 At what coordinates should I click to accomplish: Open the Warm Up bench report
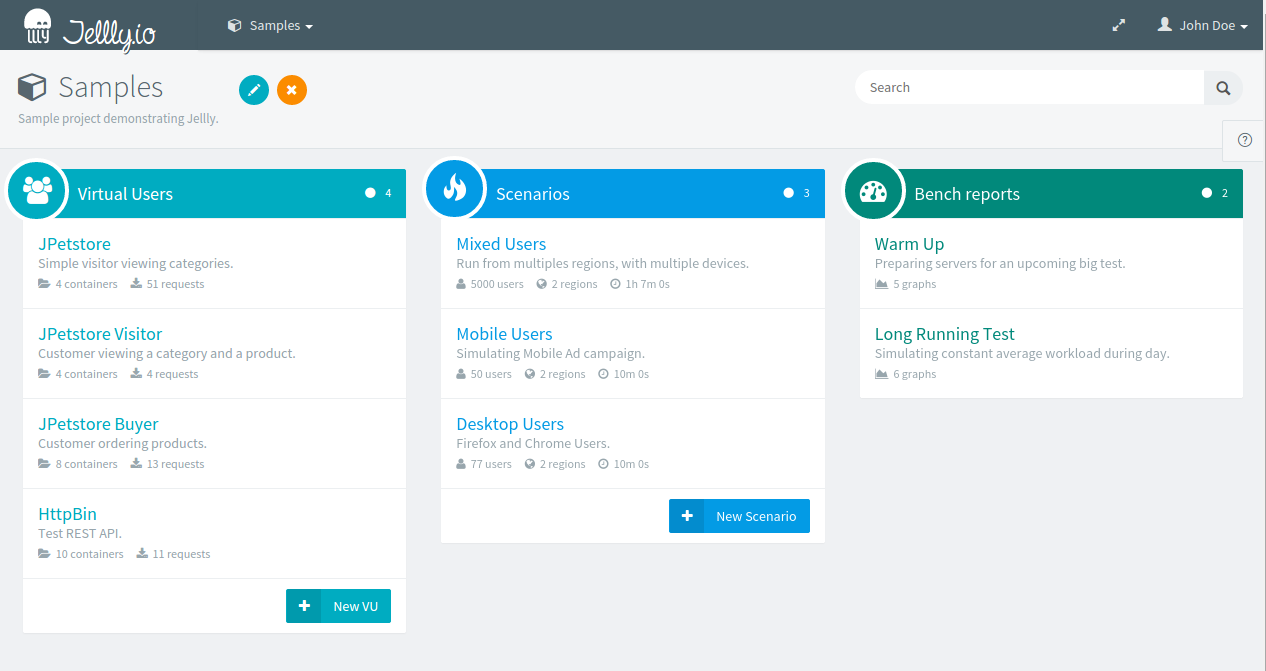tap(909, 244)
